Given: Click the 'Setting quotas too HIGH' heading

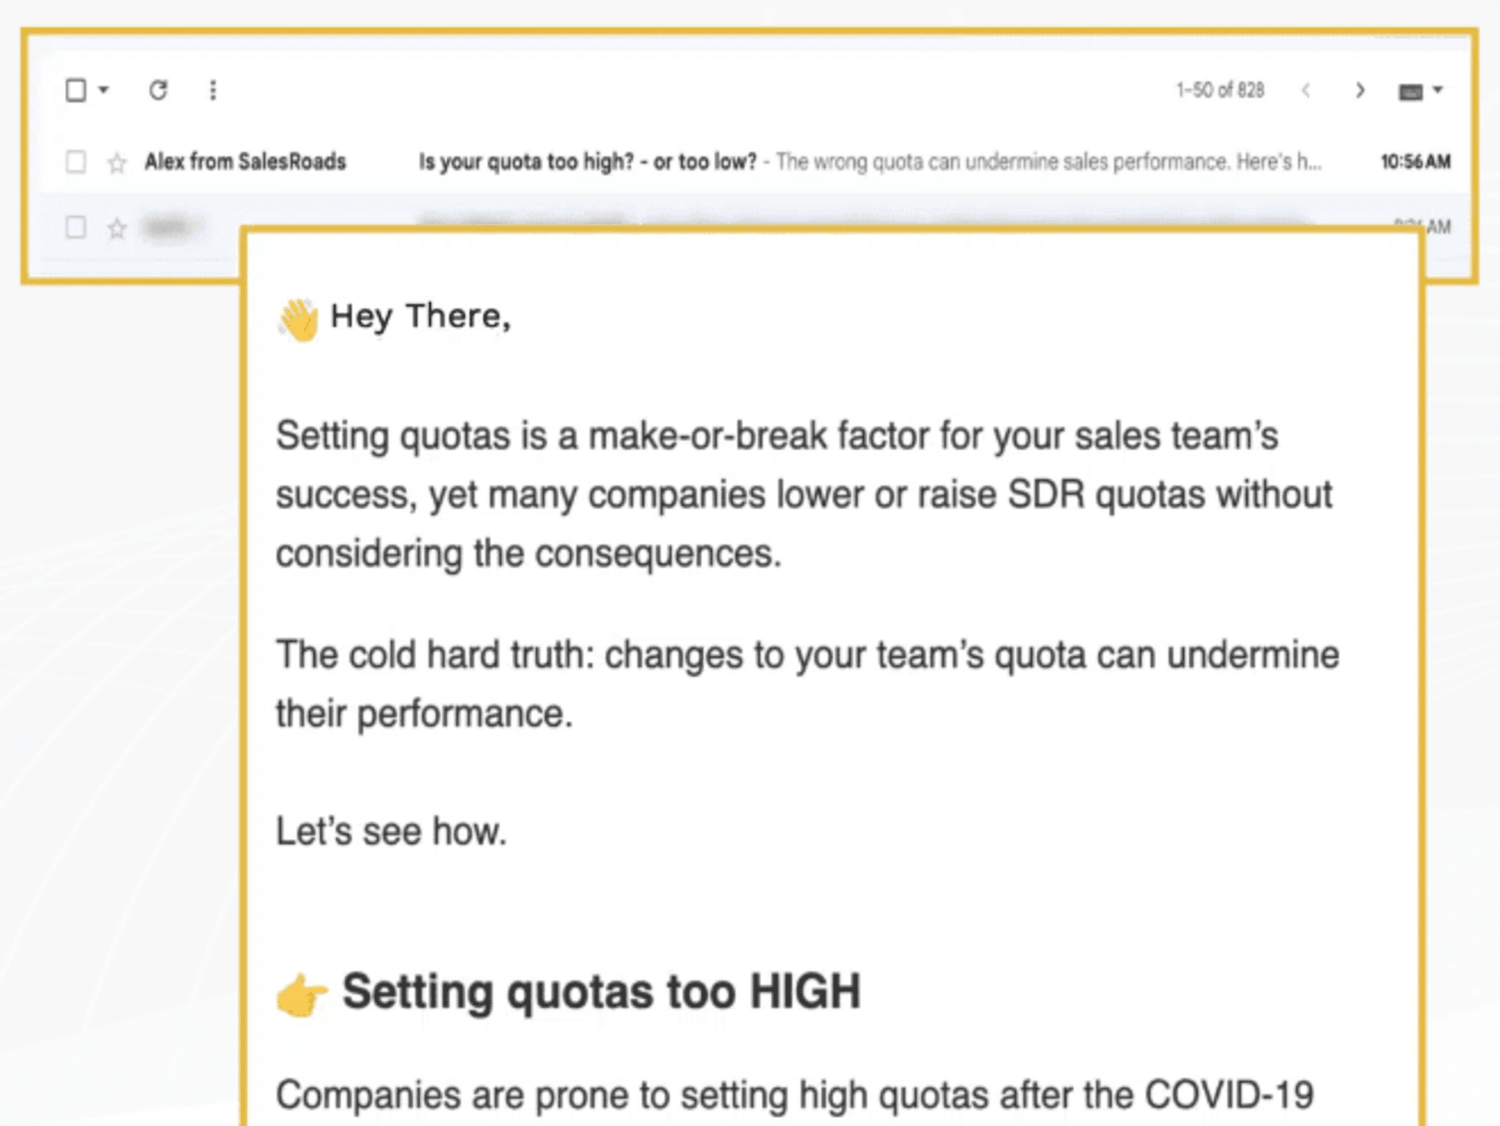Looking at the screenshot, I should point(601,992).
